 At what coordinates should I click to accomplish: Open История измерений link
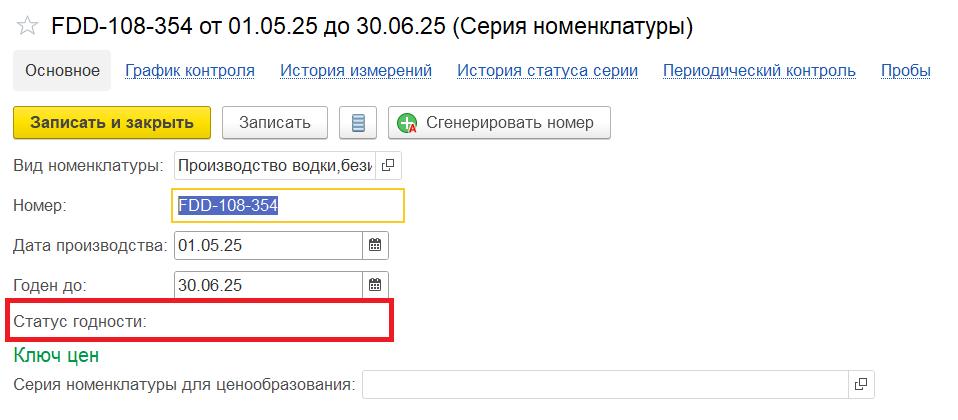pos(356,71)
